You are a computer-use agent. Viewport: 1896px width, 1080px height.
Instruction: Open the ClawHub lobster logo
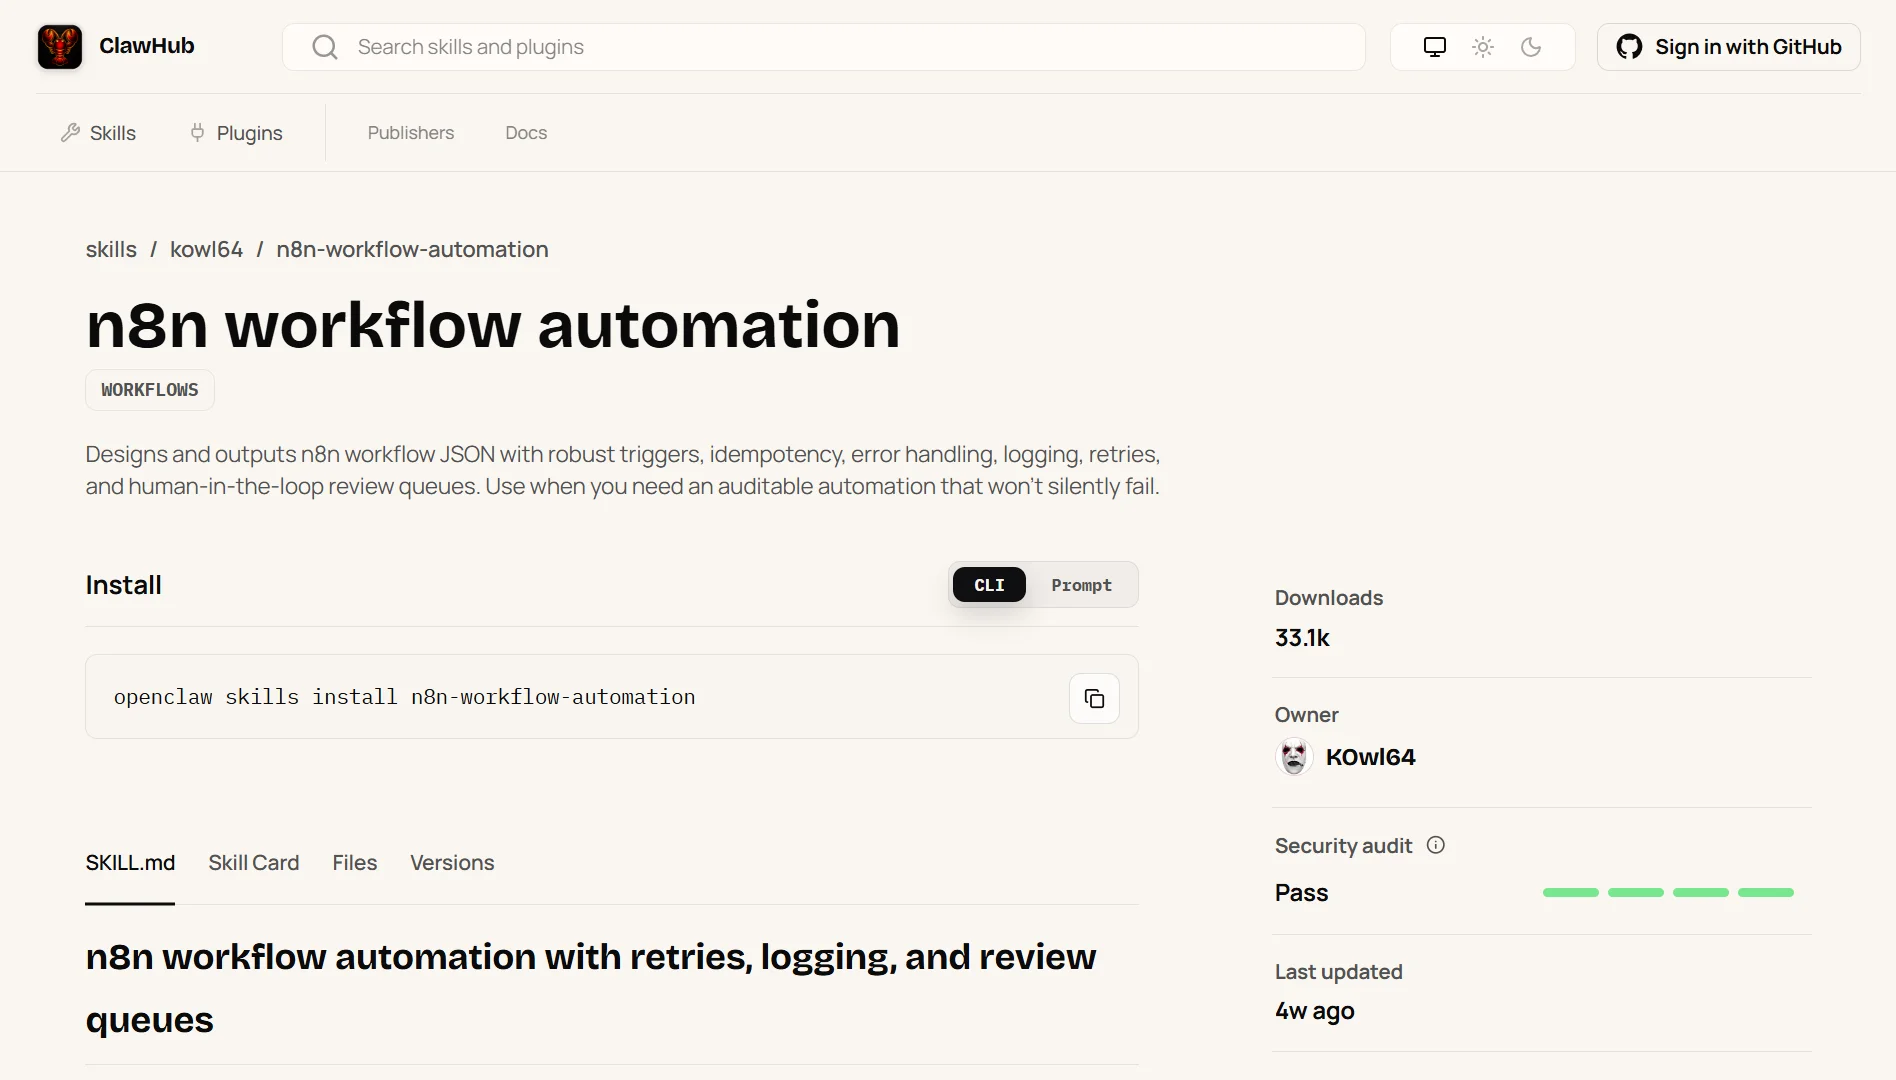[x=60, y=47]
